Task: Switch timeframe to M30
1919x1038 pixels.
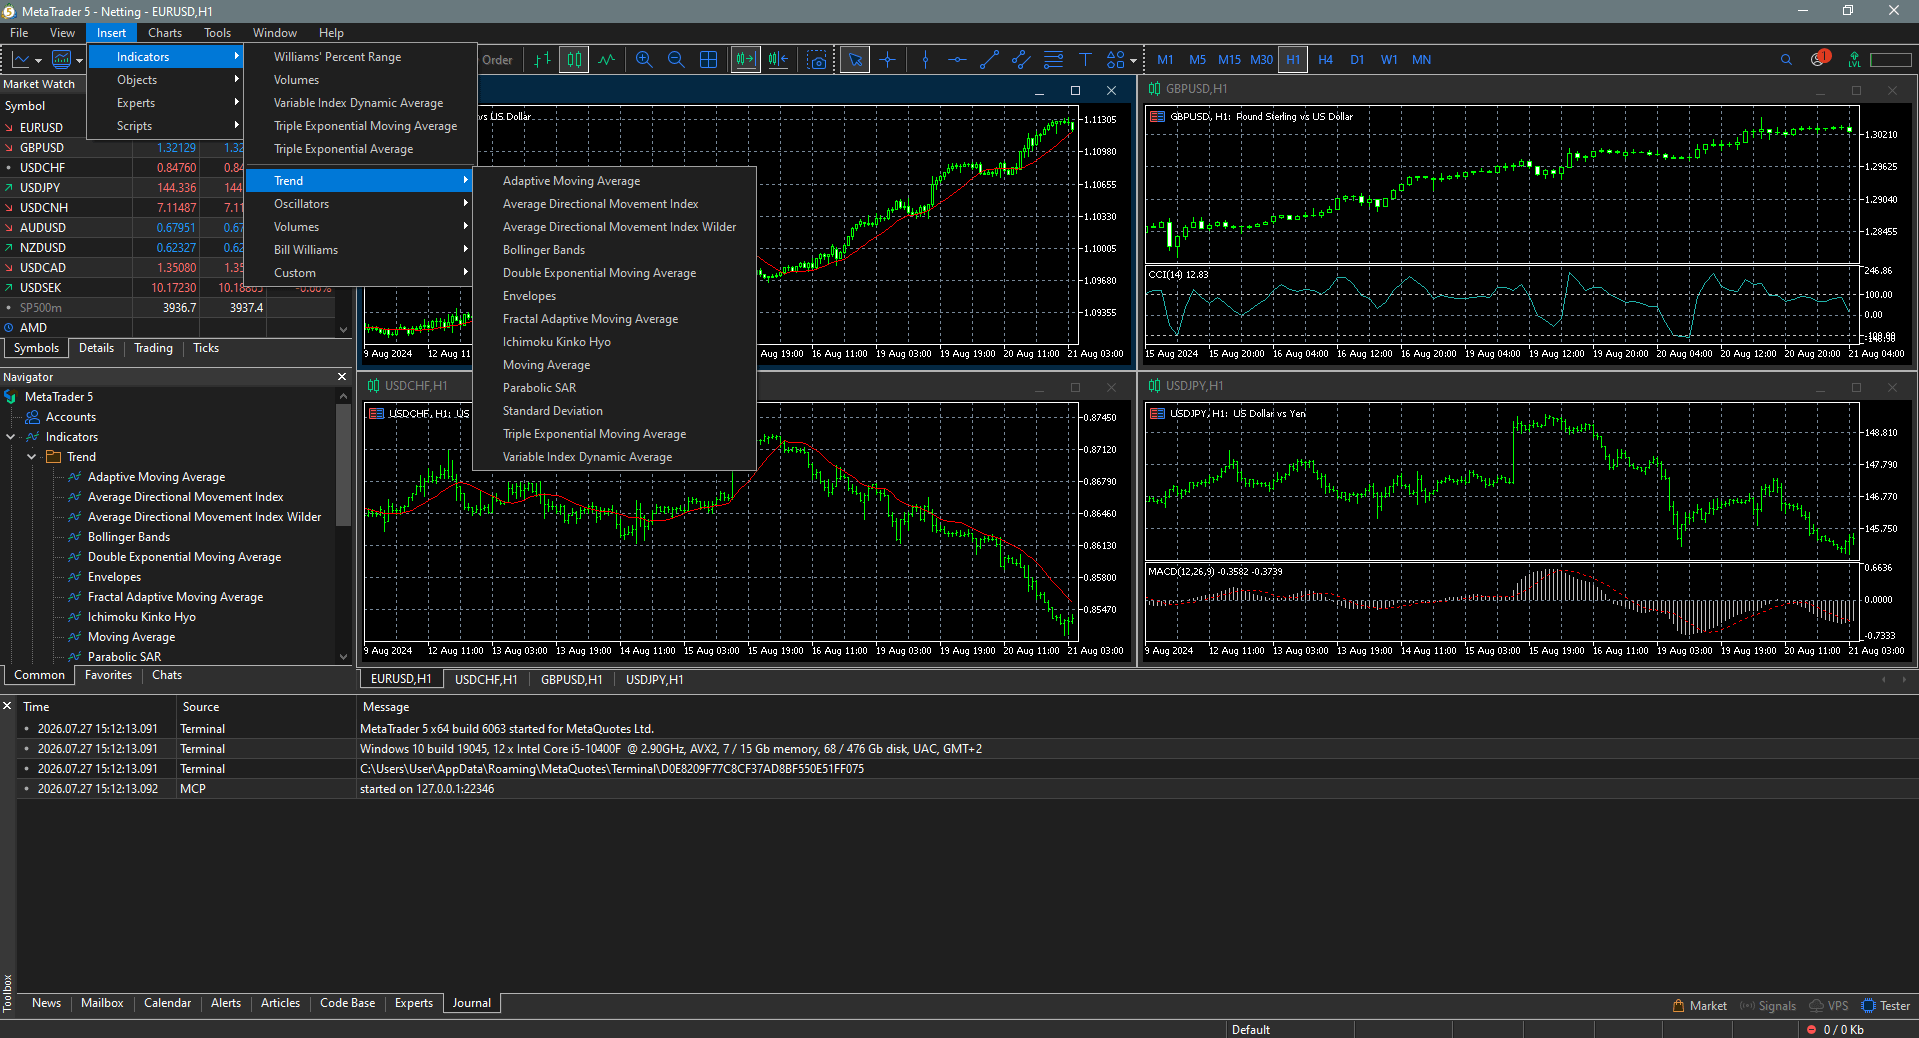Action: click(1261, 60)
